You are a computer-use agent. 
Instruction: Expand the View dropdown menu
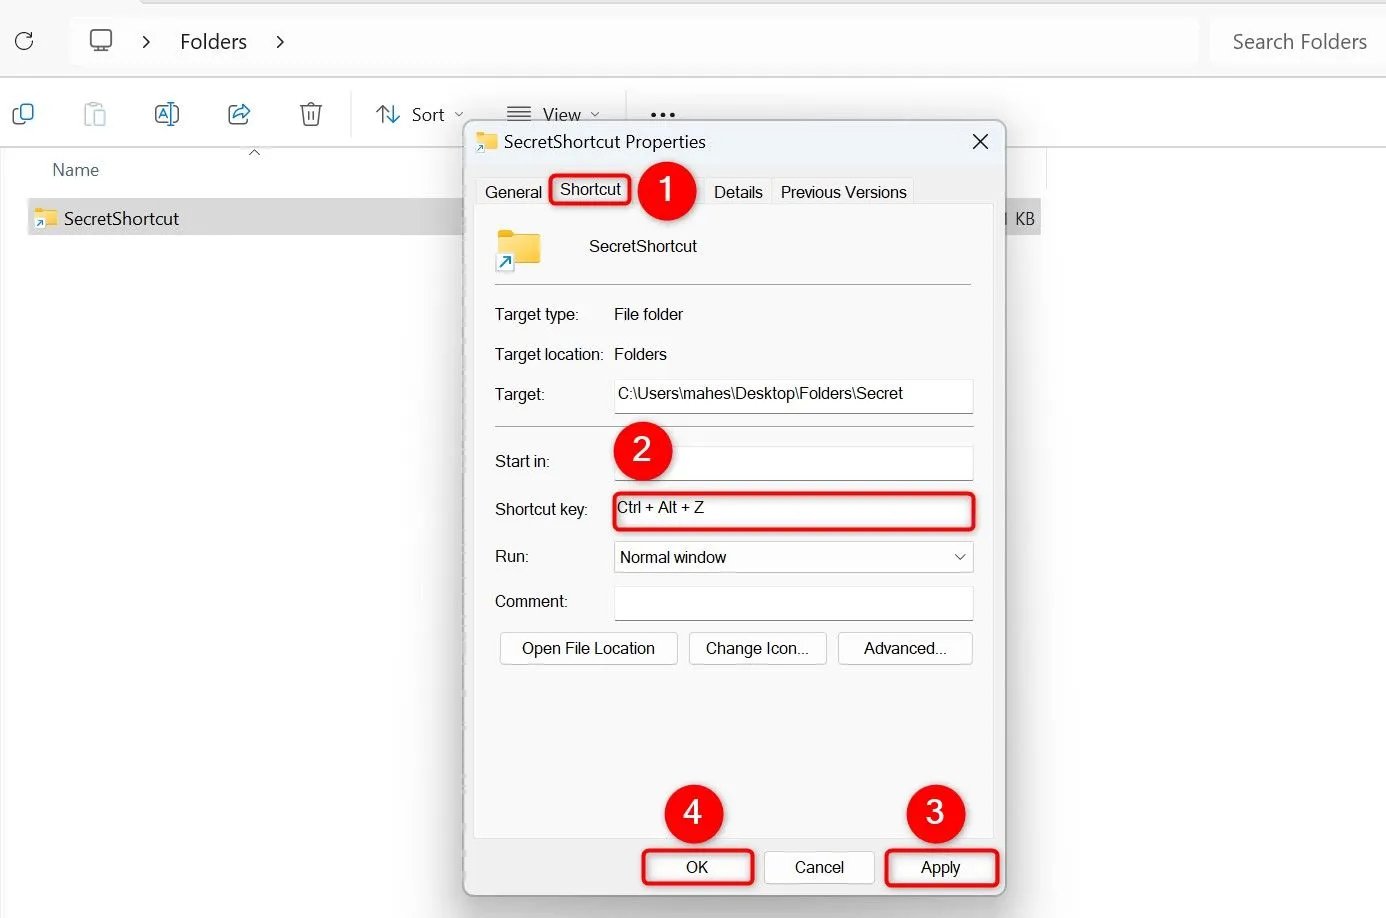point(553,114)
